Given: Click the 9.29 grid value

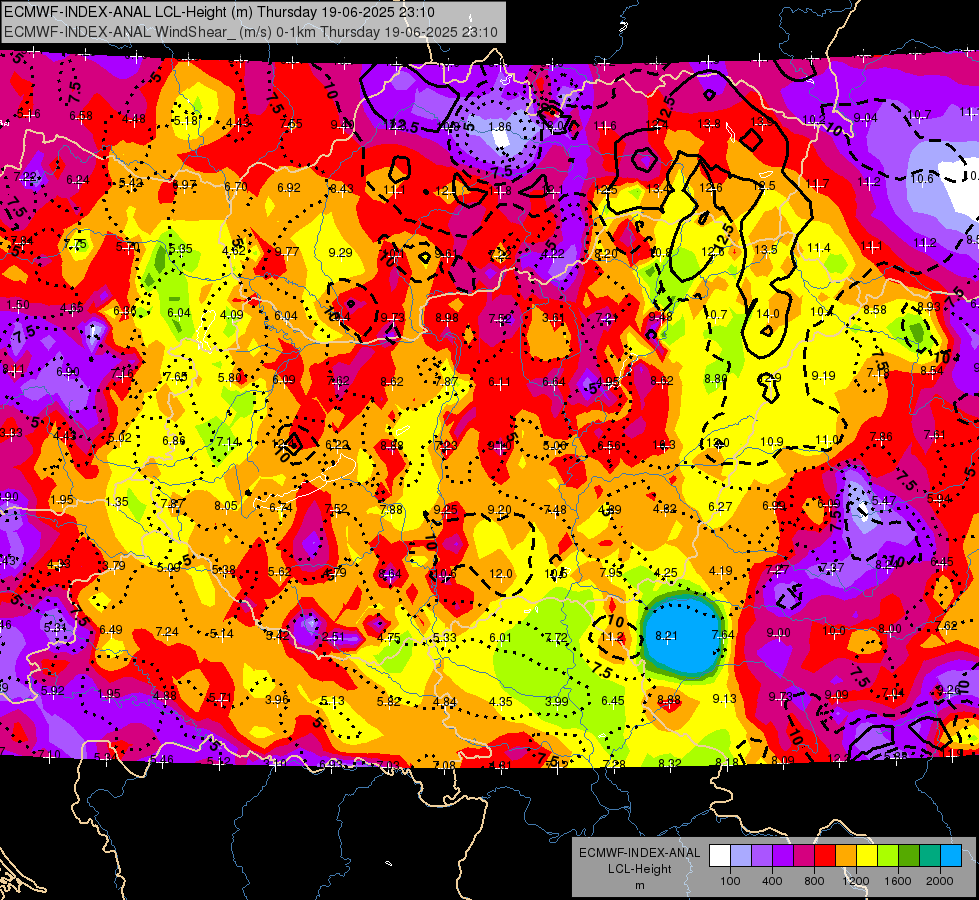Looking at the screenshot, I should tap(340, 252).
